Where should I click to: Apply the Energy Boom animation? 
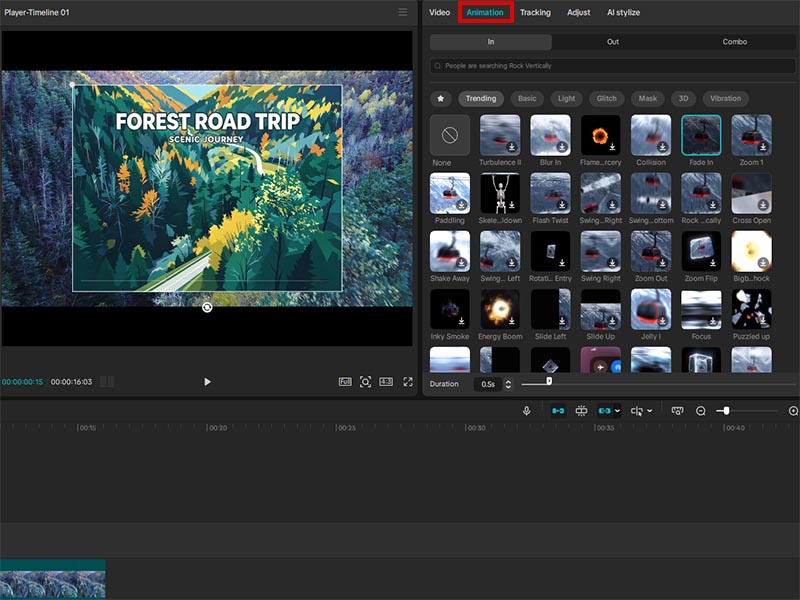[500, 309]
